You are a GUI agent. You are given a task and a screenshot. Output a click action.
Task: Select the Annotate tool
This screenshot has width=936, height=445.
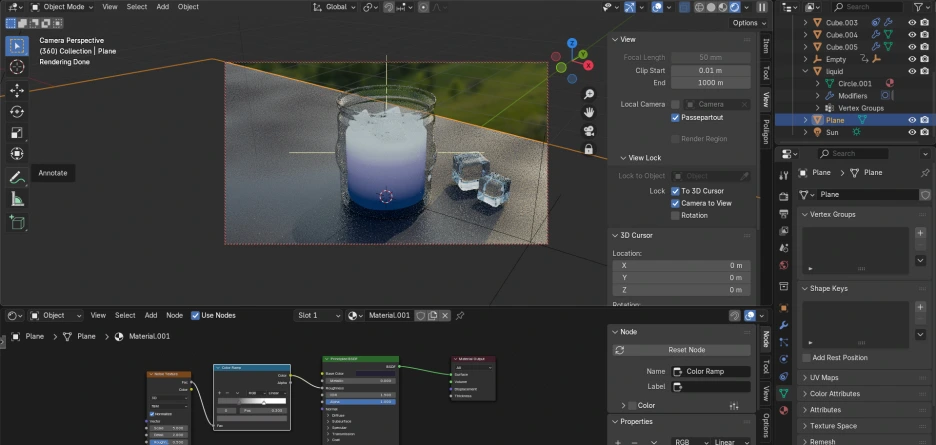point(17,177)
